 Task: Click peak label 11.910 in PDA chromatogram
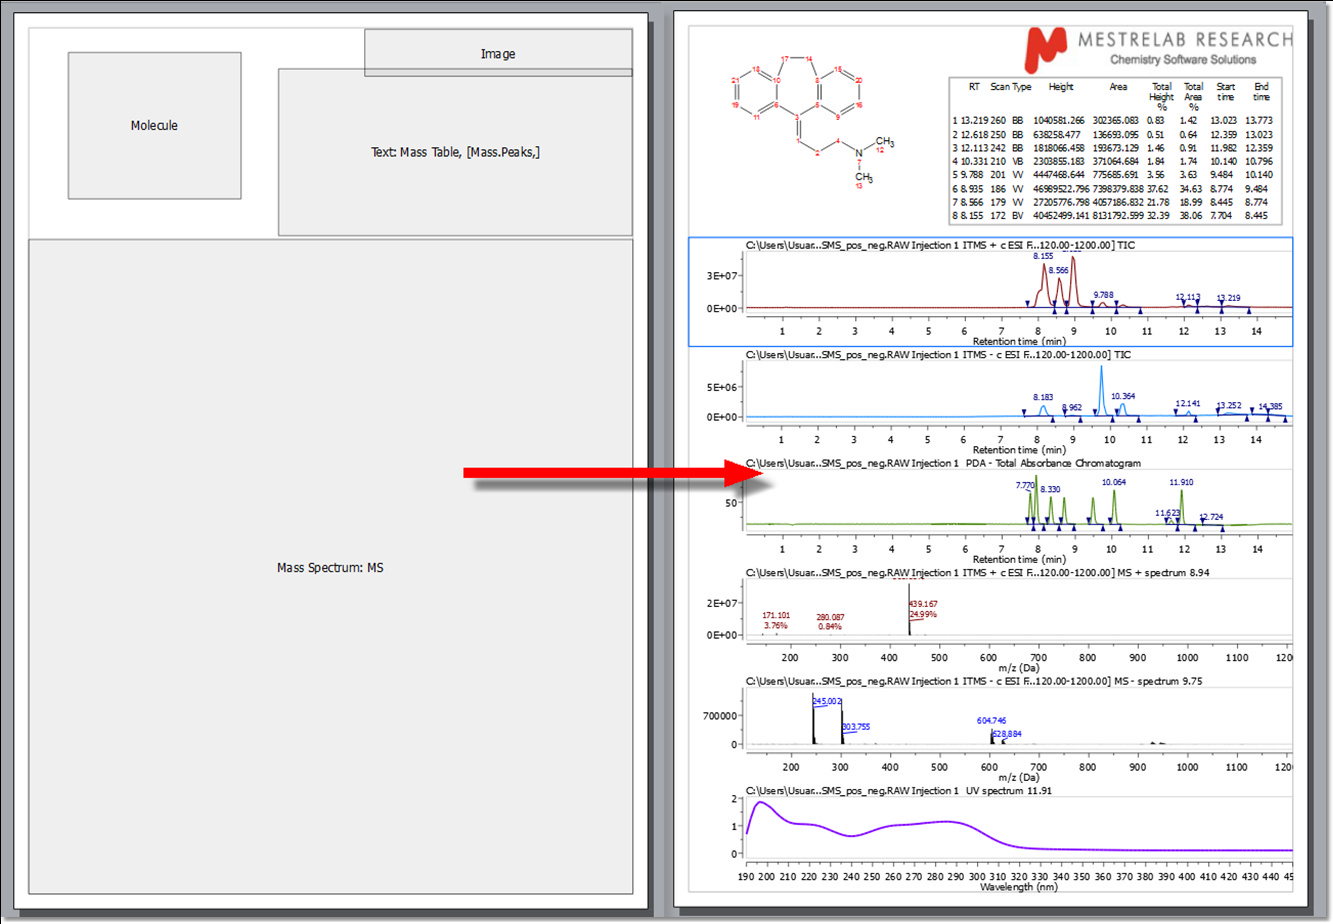[1181, 482]
